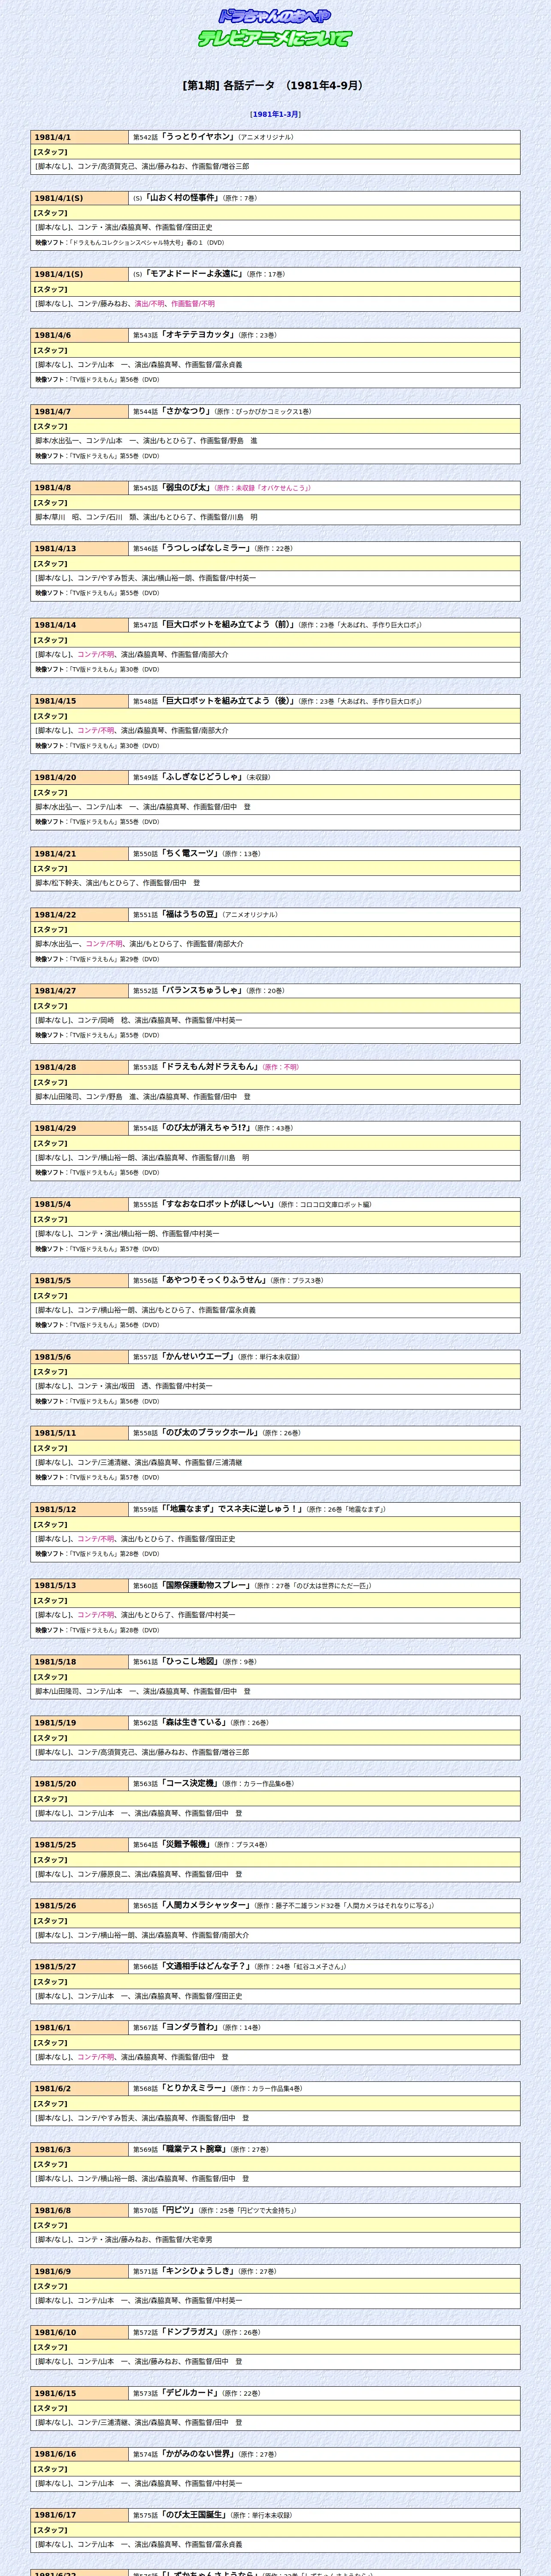Click episode title 災難予報機

[186, 1845]
